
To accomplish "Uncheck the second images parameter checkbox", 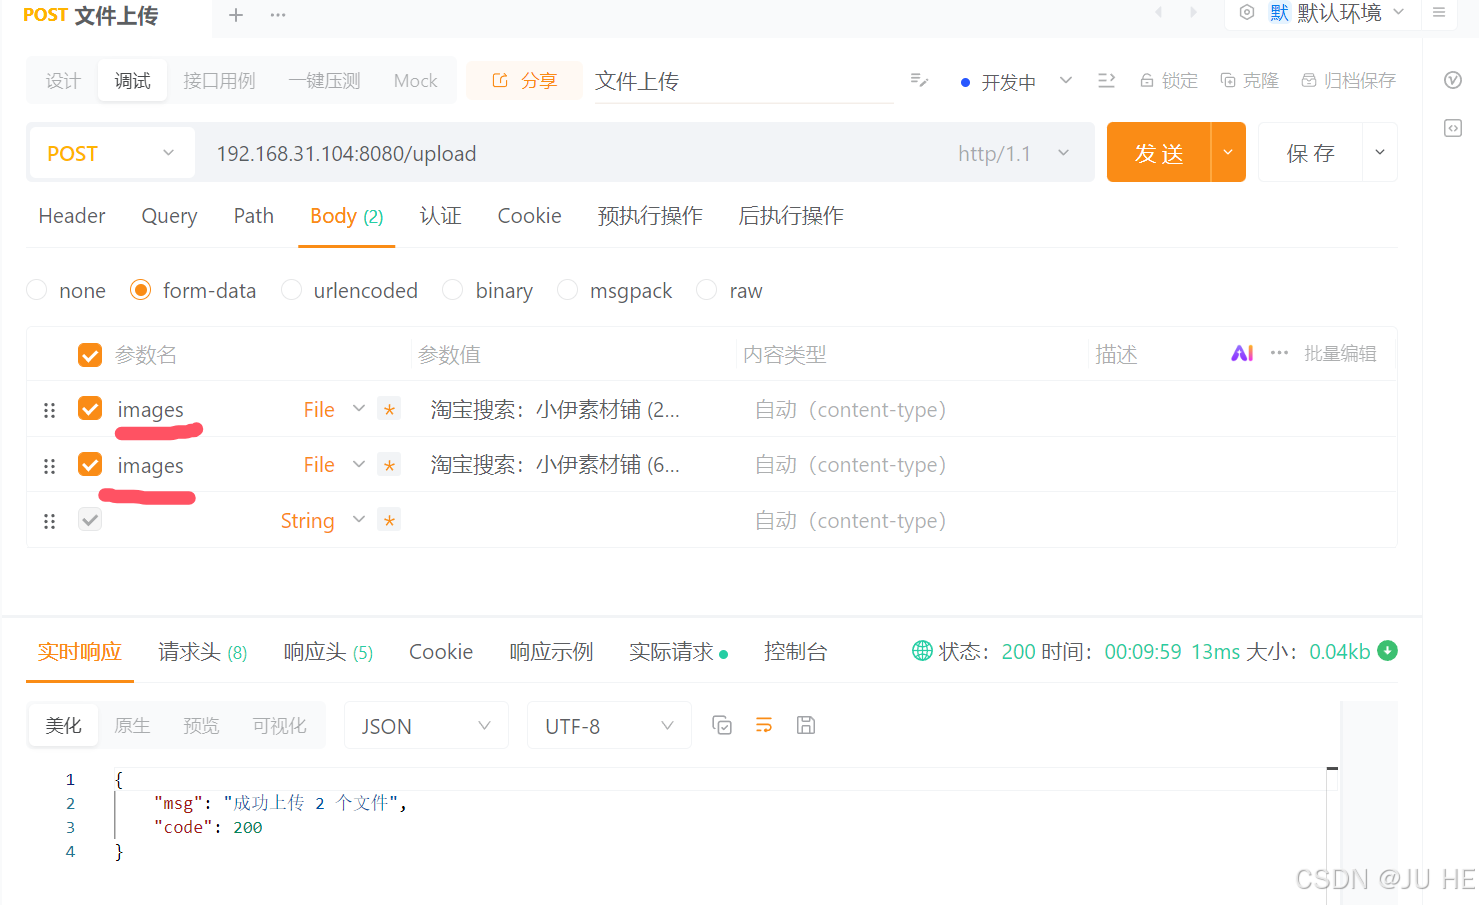I will pyautogui.click(x=90, y=465).
